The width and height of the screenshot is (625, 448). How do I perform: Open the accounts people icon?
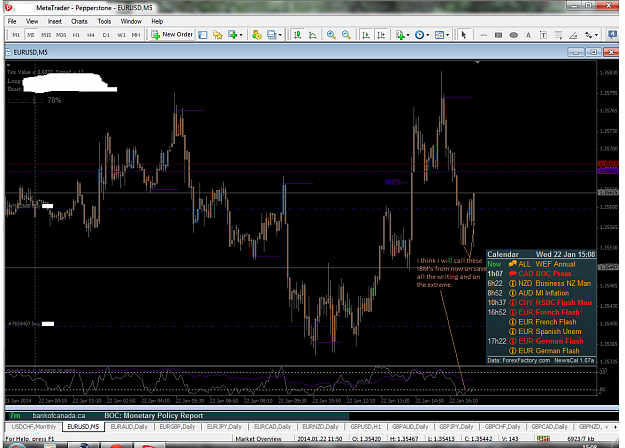256,35
